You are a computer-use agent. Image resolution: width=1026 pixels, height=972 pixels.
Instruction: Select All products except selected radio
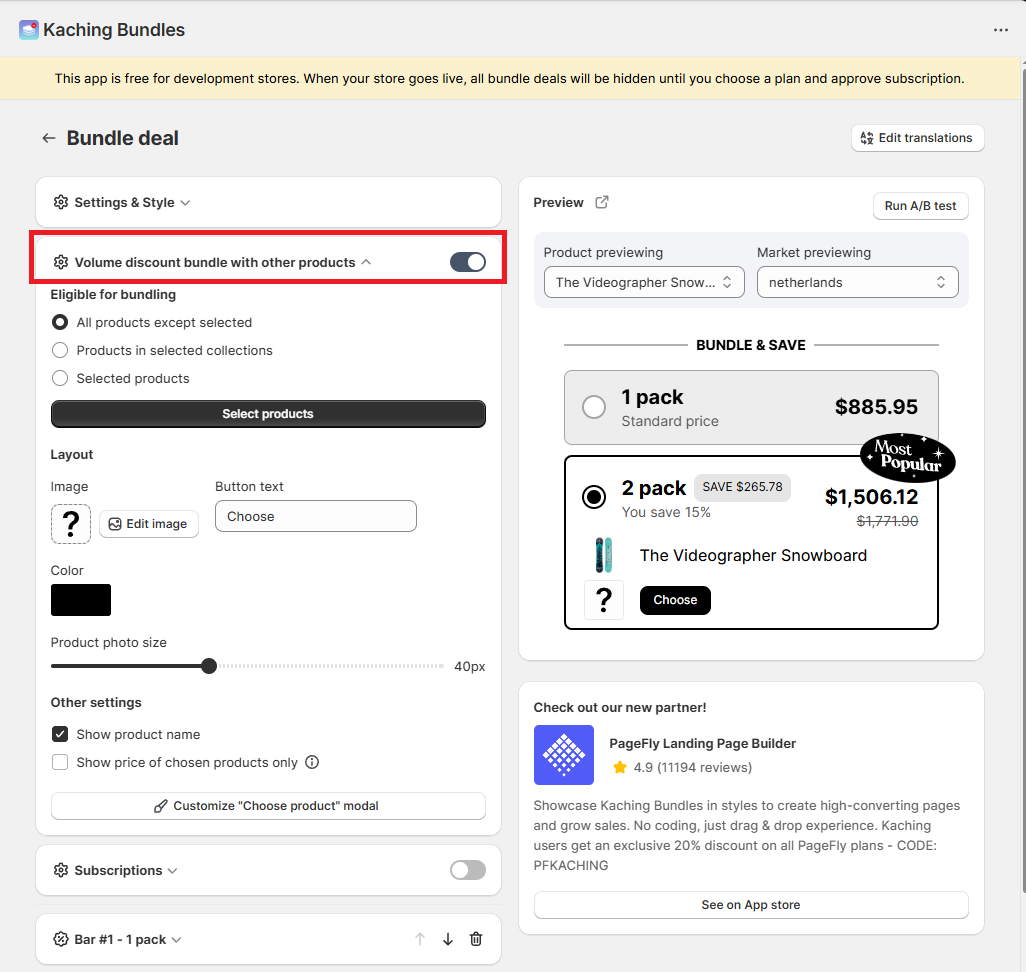pyautogui.click(x=60, y=322)
